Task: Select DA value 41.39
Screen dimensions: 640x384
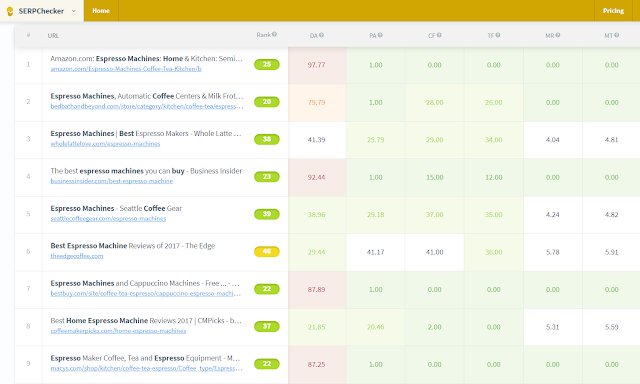Action: coord(316,140)
